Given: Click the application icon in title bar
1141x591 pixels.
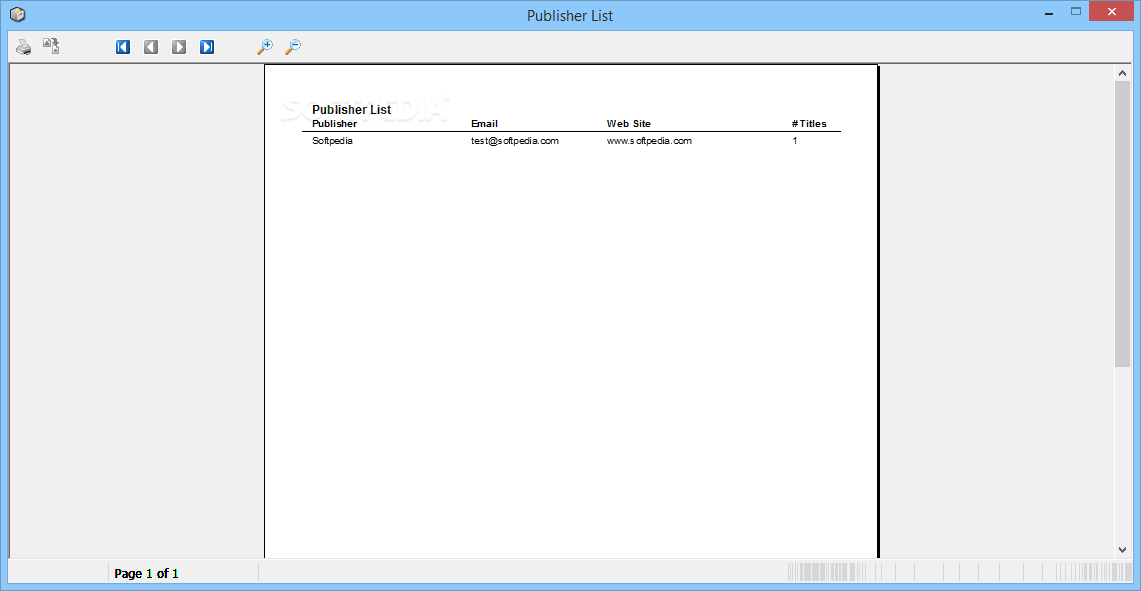Looking at the screenshot, I should click(x=18, y=15).
